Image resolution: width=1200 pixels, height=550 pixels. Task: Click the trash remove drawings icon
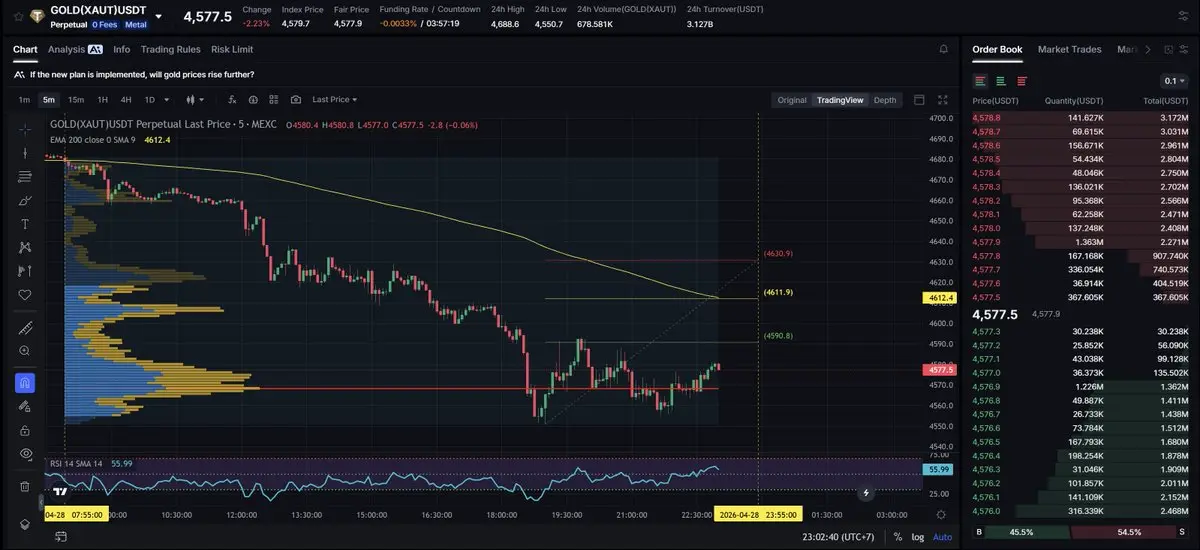[x=25, y=486]
